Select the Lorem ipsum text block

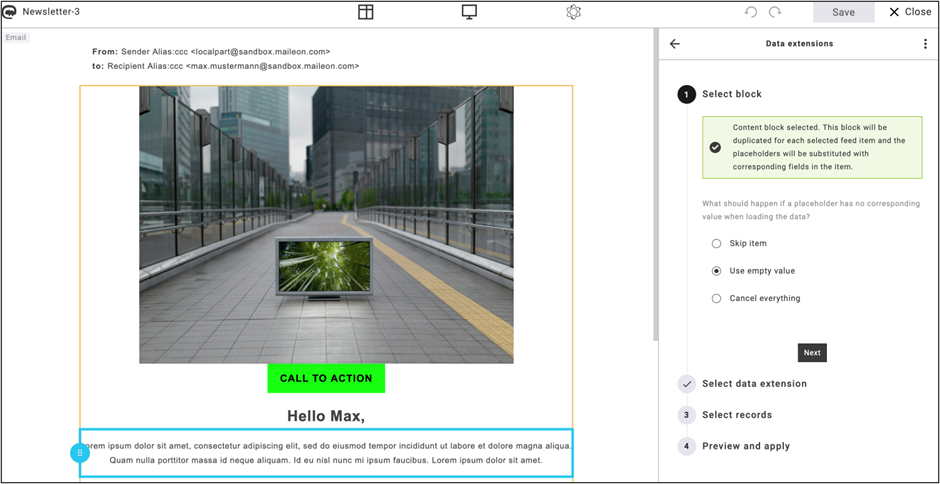pos(326,453)
